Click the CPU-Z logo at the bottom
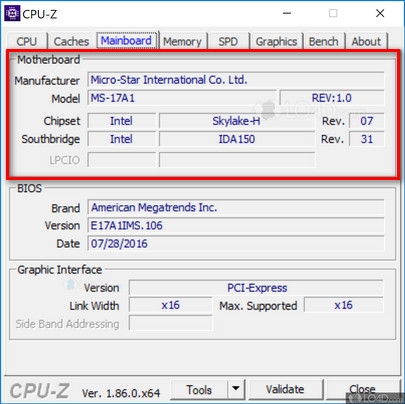Image resolution: width=405 pixels, height=404 pixels. (40, 391)
